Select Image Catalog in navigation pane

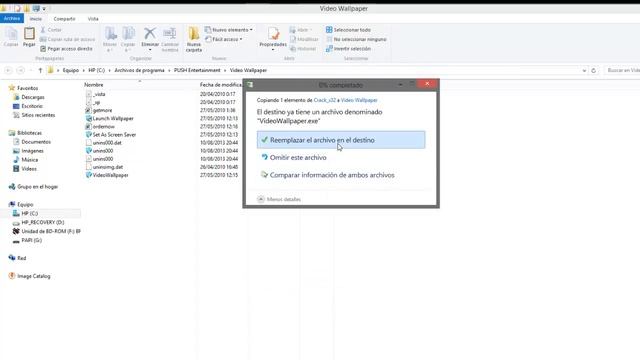[x=33, y=276]
